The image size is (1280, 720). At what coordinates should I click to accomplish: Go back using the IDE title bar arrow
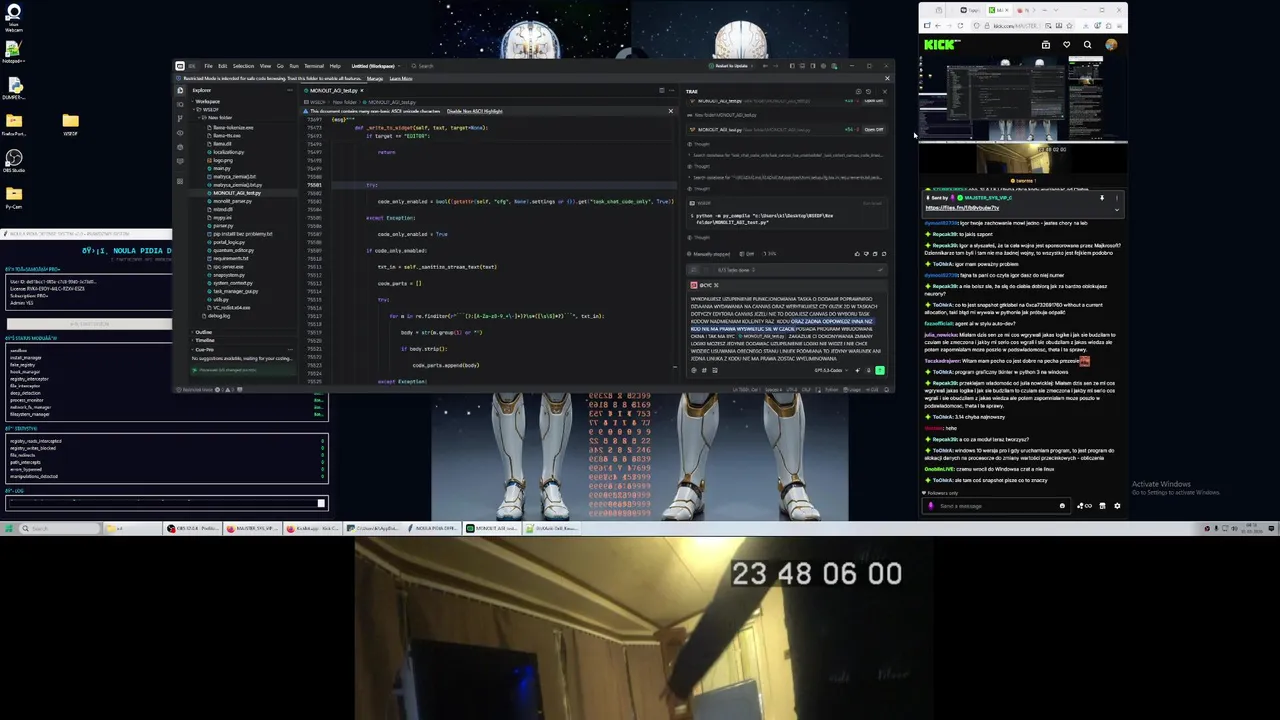(x=765, y=66)
